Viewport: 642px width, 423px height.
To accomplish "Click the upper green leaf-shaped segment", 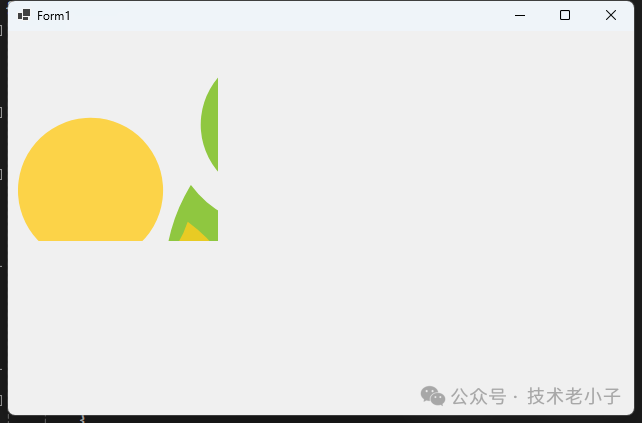I will (210, 124).
